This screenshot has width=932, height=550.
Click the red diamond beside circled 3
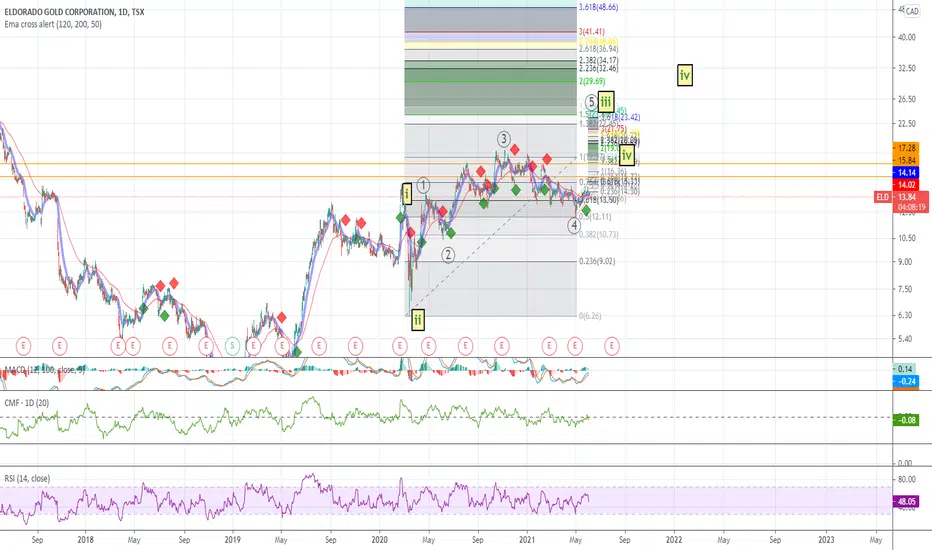(x=515, y=149)
